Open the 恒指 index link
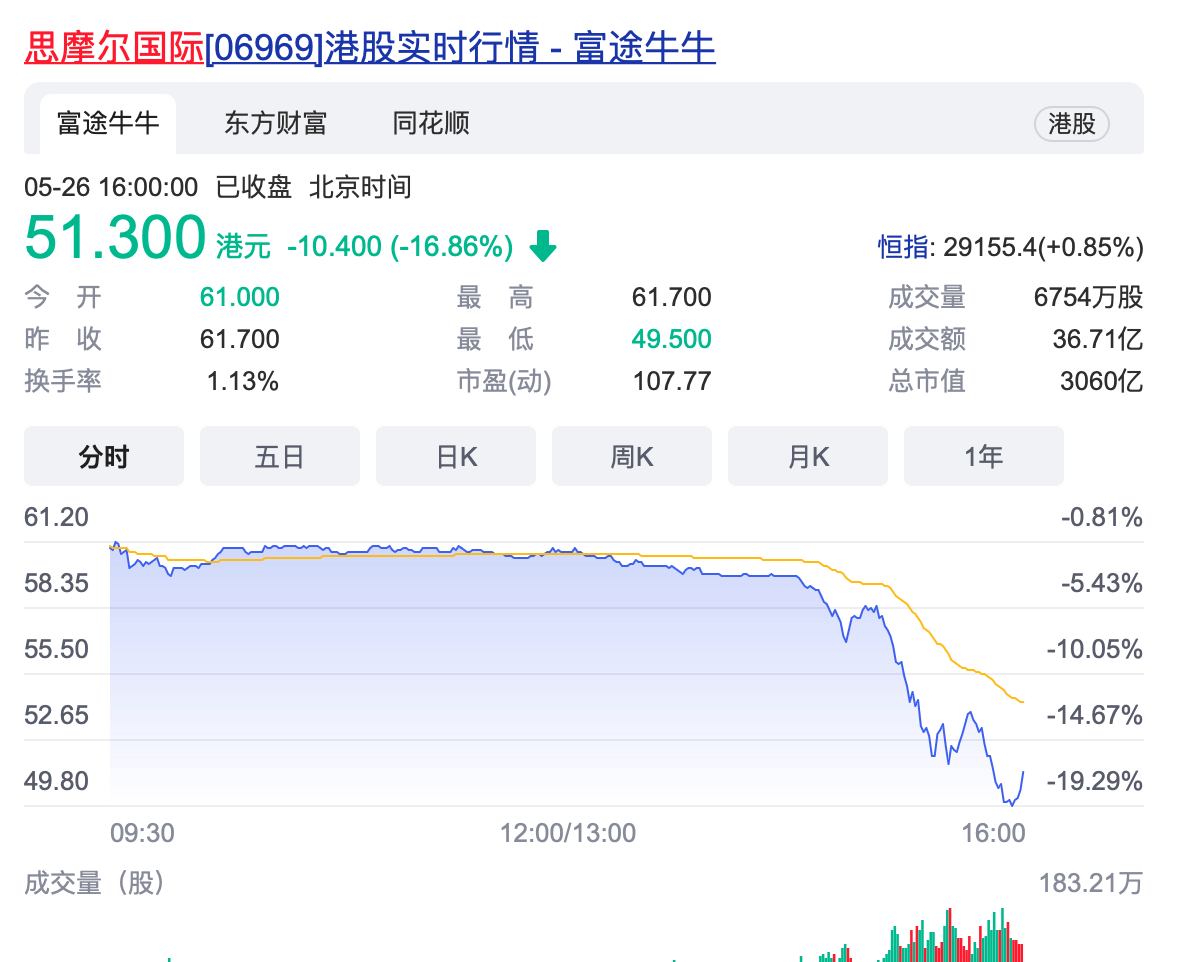Viewport: 1200px width, 962px height. tap(903, 246)
